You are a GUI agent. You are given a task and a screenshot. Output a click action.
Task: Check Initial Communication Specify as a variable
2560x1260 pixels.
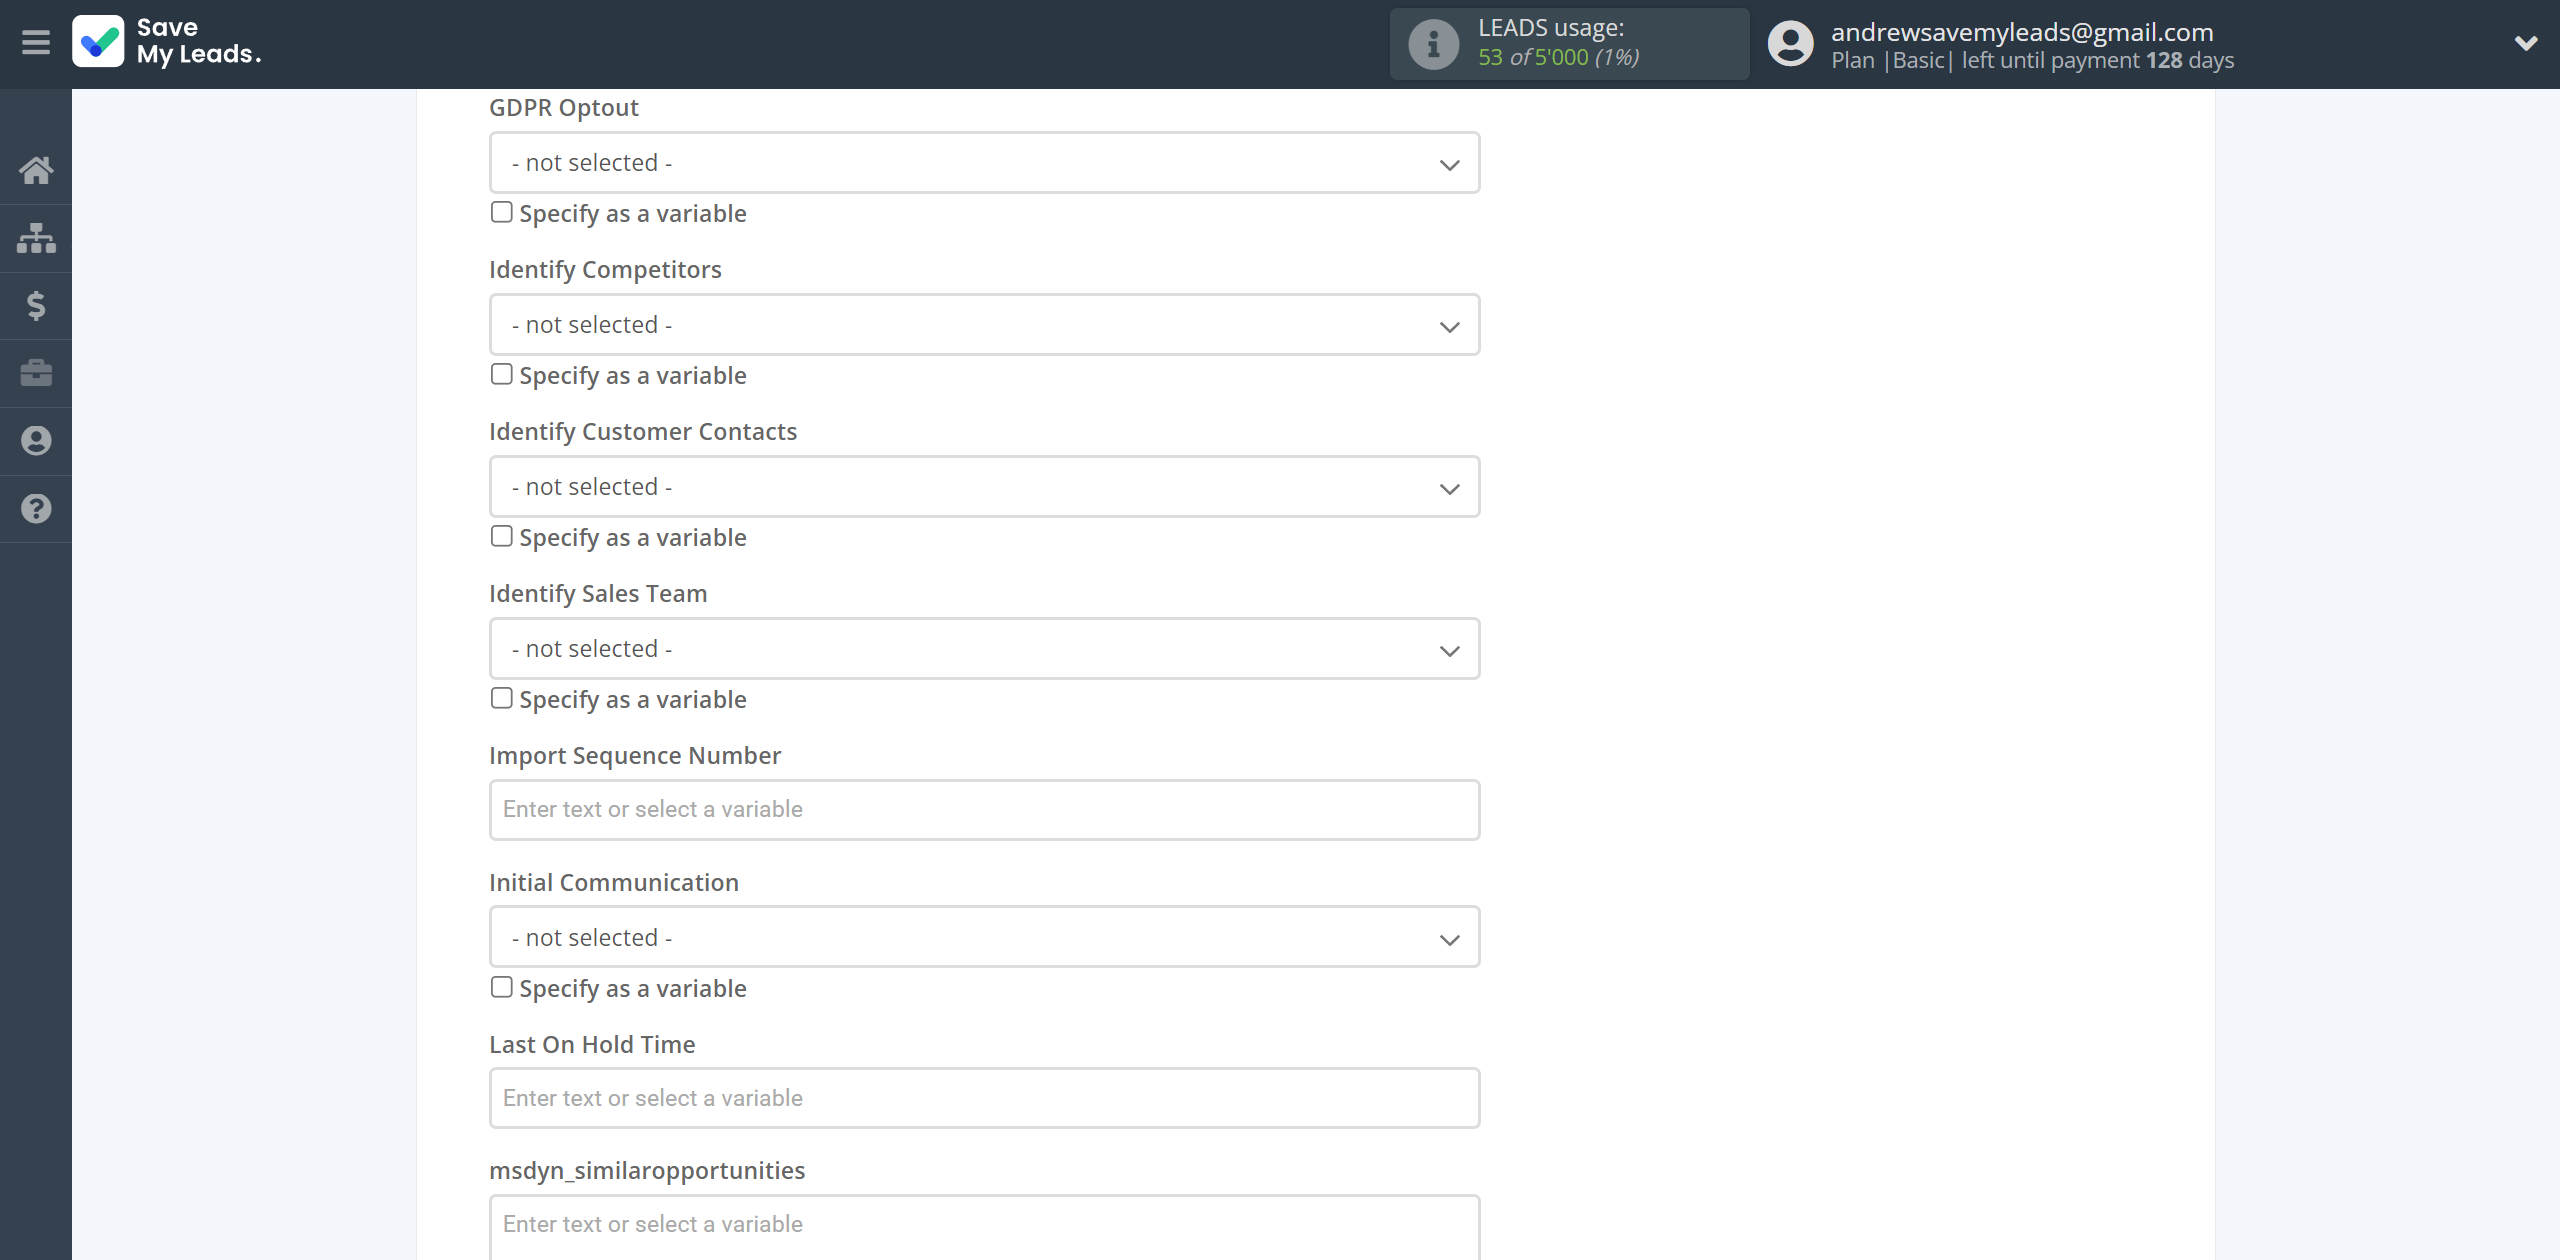pyautogui.click(x=502, y=987)
